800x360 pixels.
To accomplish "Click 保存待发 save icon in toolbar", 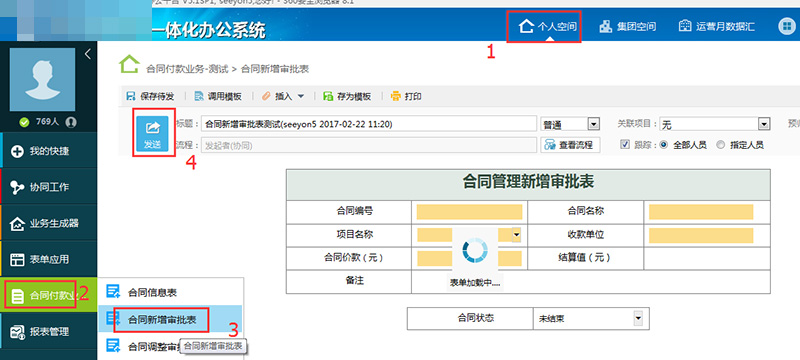I will [131, 96].
